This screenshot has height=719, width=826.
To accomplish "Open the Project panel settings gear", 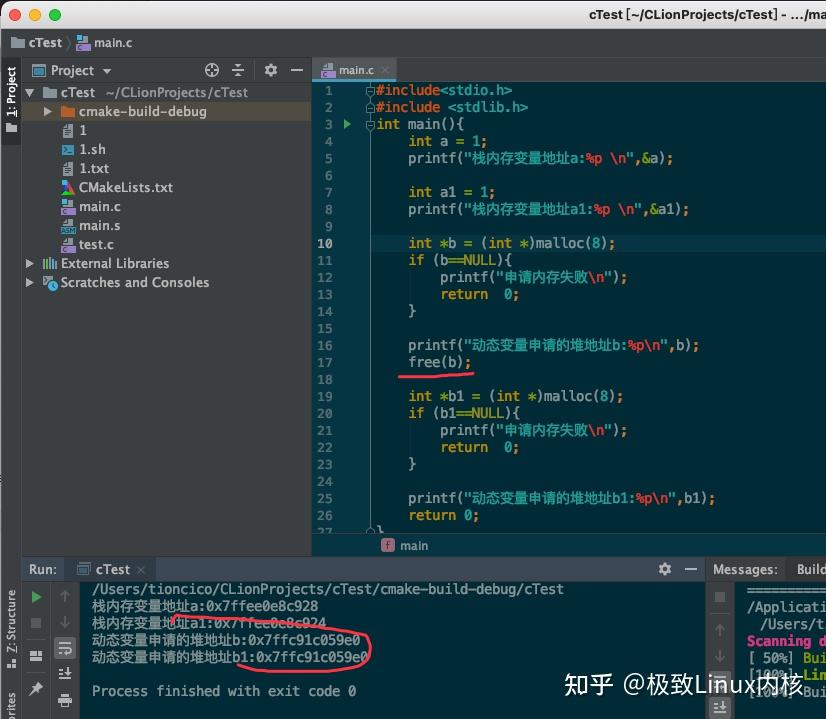I will pos(270,70).
